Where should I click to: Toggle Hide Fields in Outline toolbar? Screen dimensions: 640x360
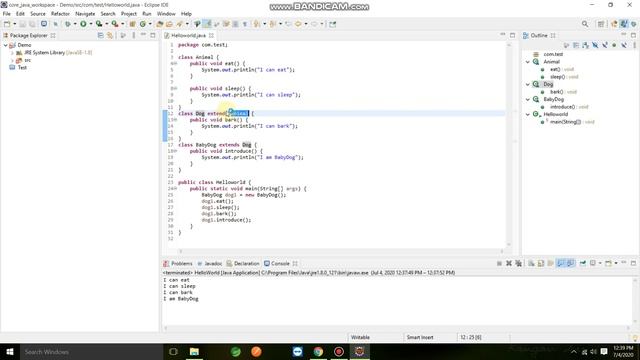(595, 45)
